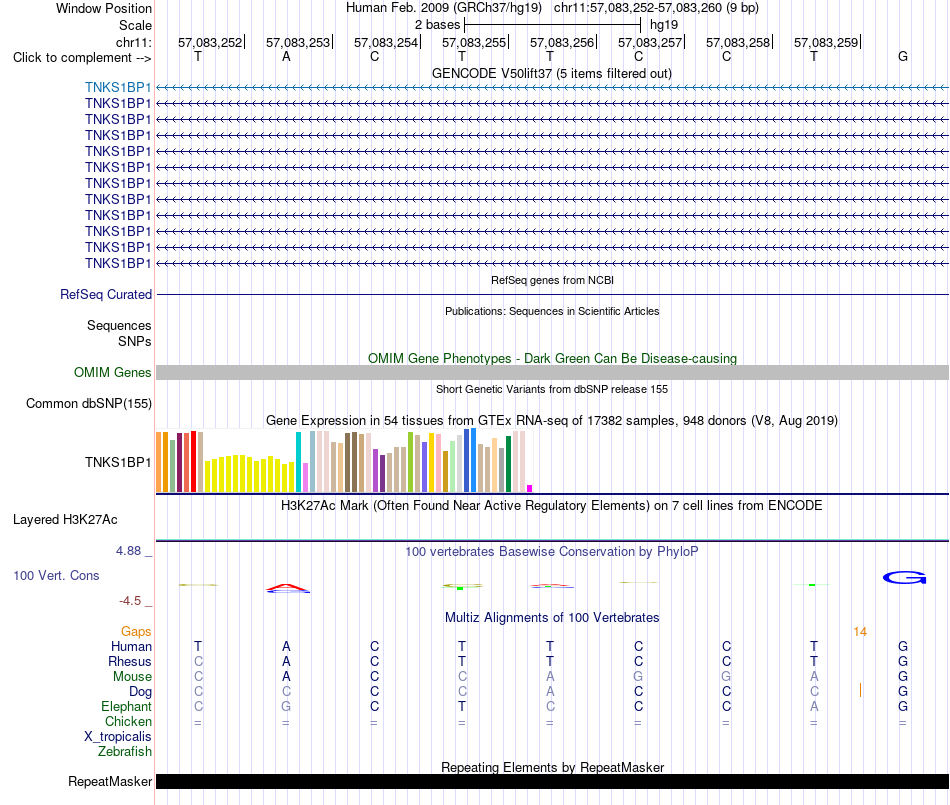Viewport: 950px width, 805px height.
Task: Click the chr11:57,083,252-57,083,260 window position text
Action: (656, 8)
